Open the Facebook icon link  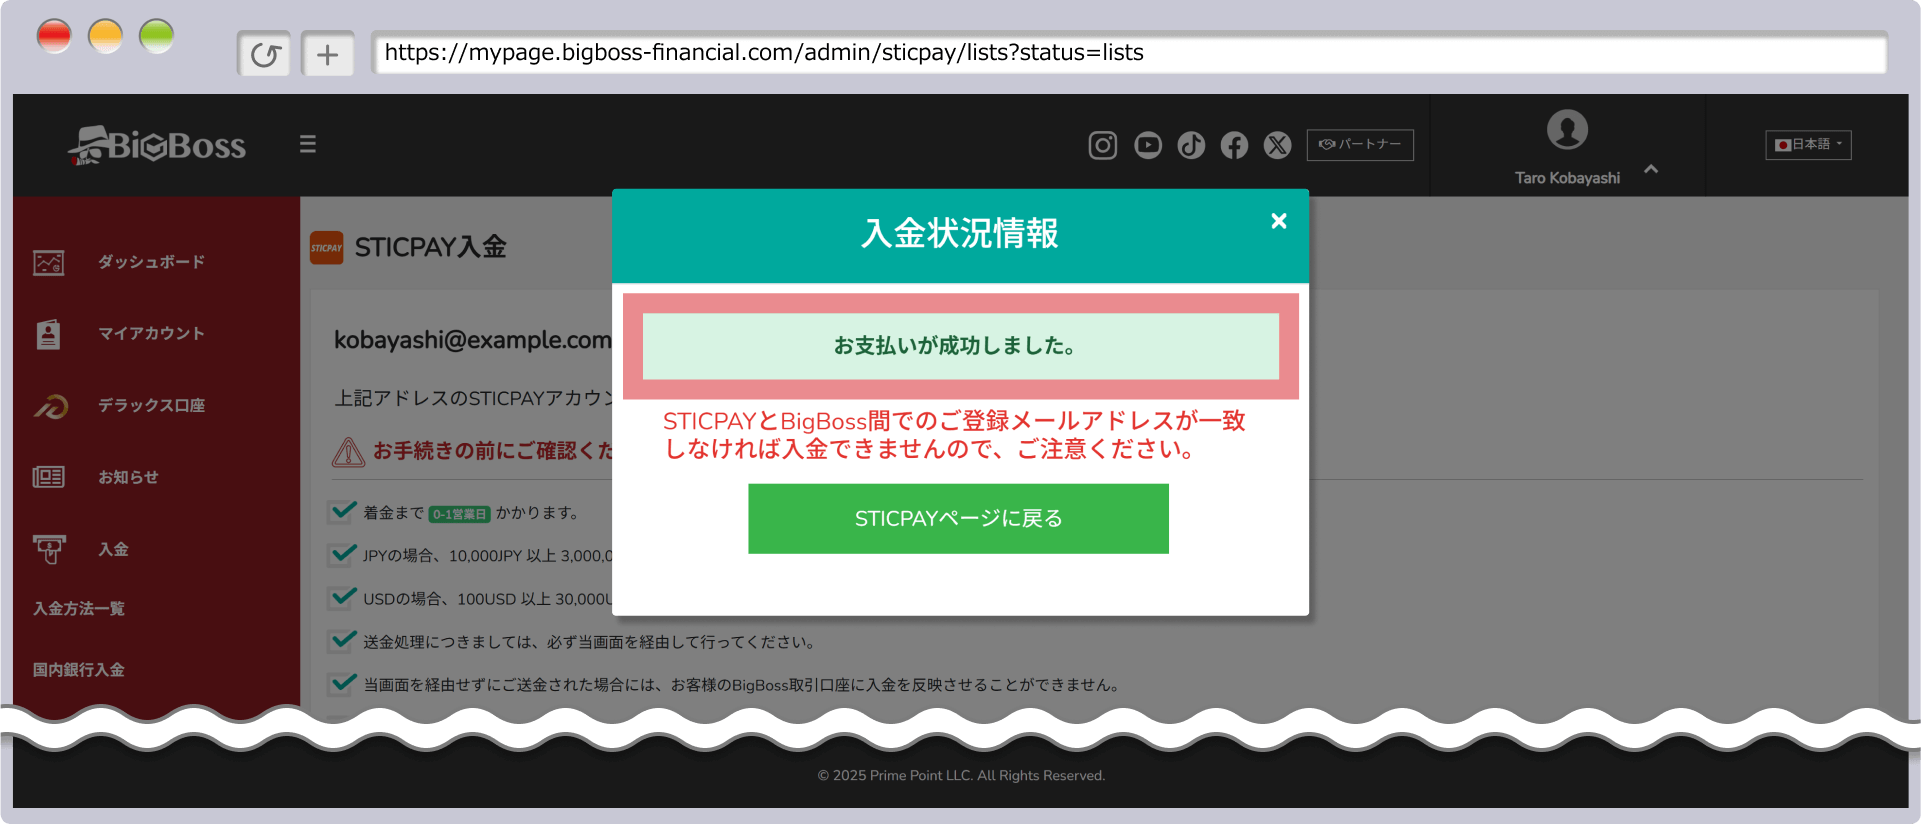click(x=1234, y=146)
